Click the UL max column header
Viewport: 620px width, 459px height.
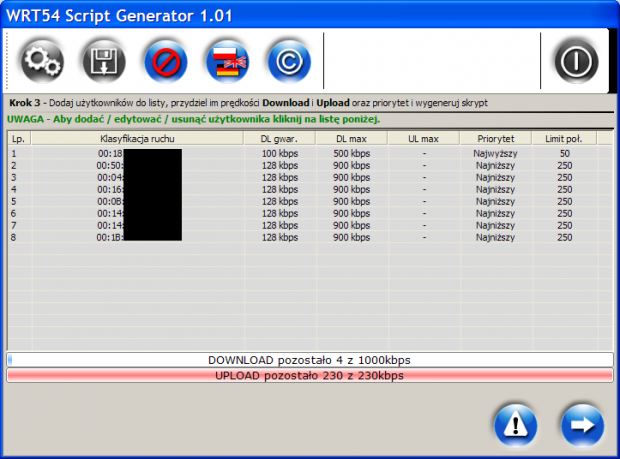tap(423, 139)
